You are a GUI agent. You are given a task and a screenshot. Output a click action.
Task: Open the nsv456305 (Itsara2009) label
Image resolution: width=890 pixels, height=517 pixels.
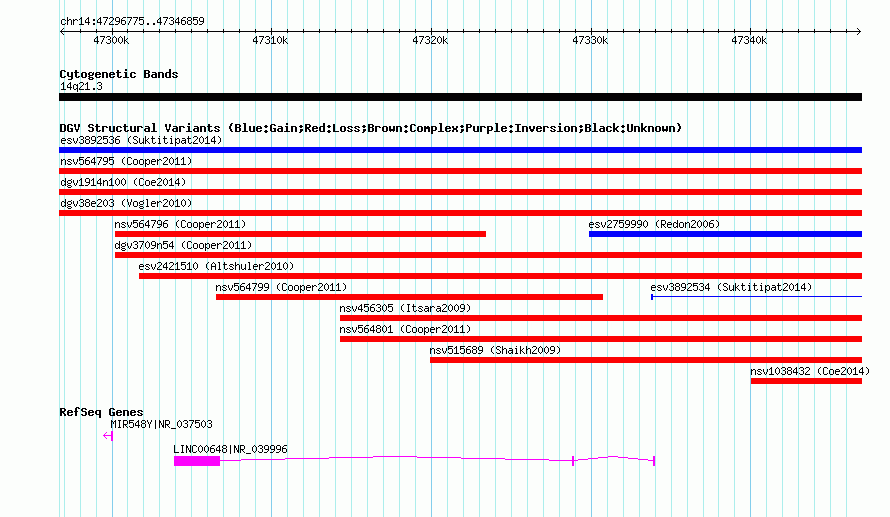click(x=405, y=308)
